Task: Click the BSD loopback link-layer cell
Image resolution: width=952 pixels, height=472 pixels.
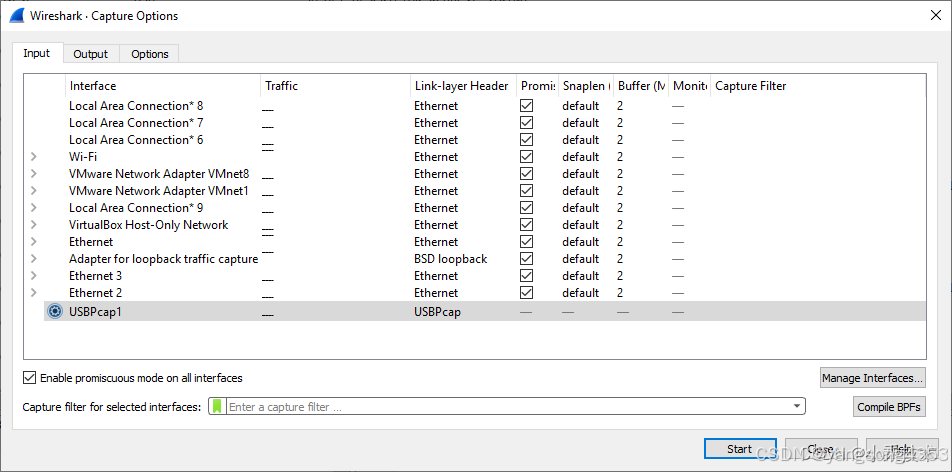Action: (x=450, y=259)
